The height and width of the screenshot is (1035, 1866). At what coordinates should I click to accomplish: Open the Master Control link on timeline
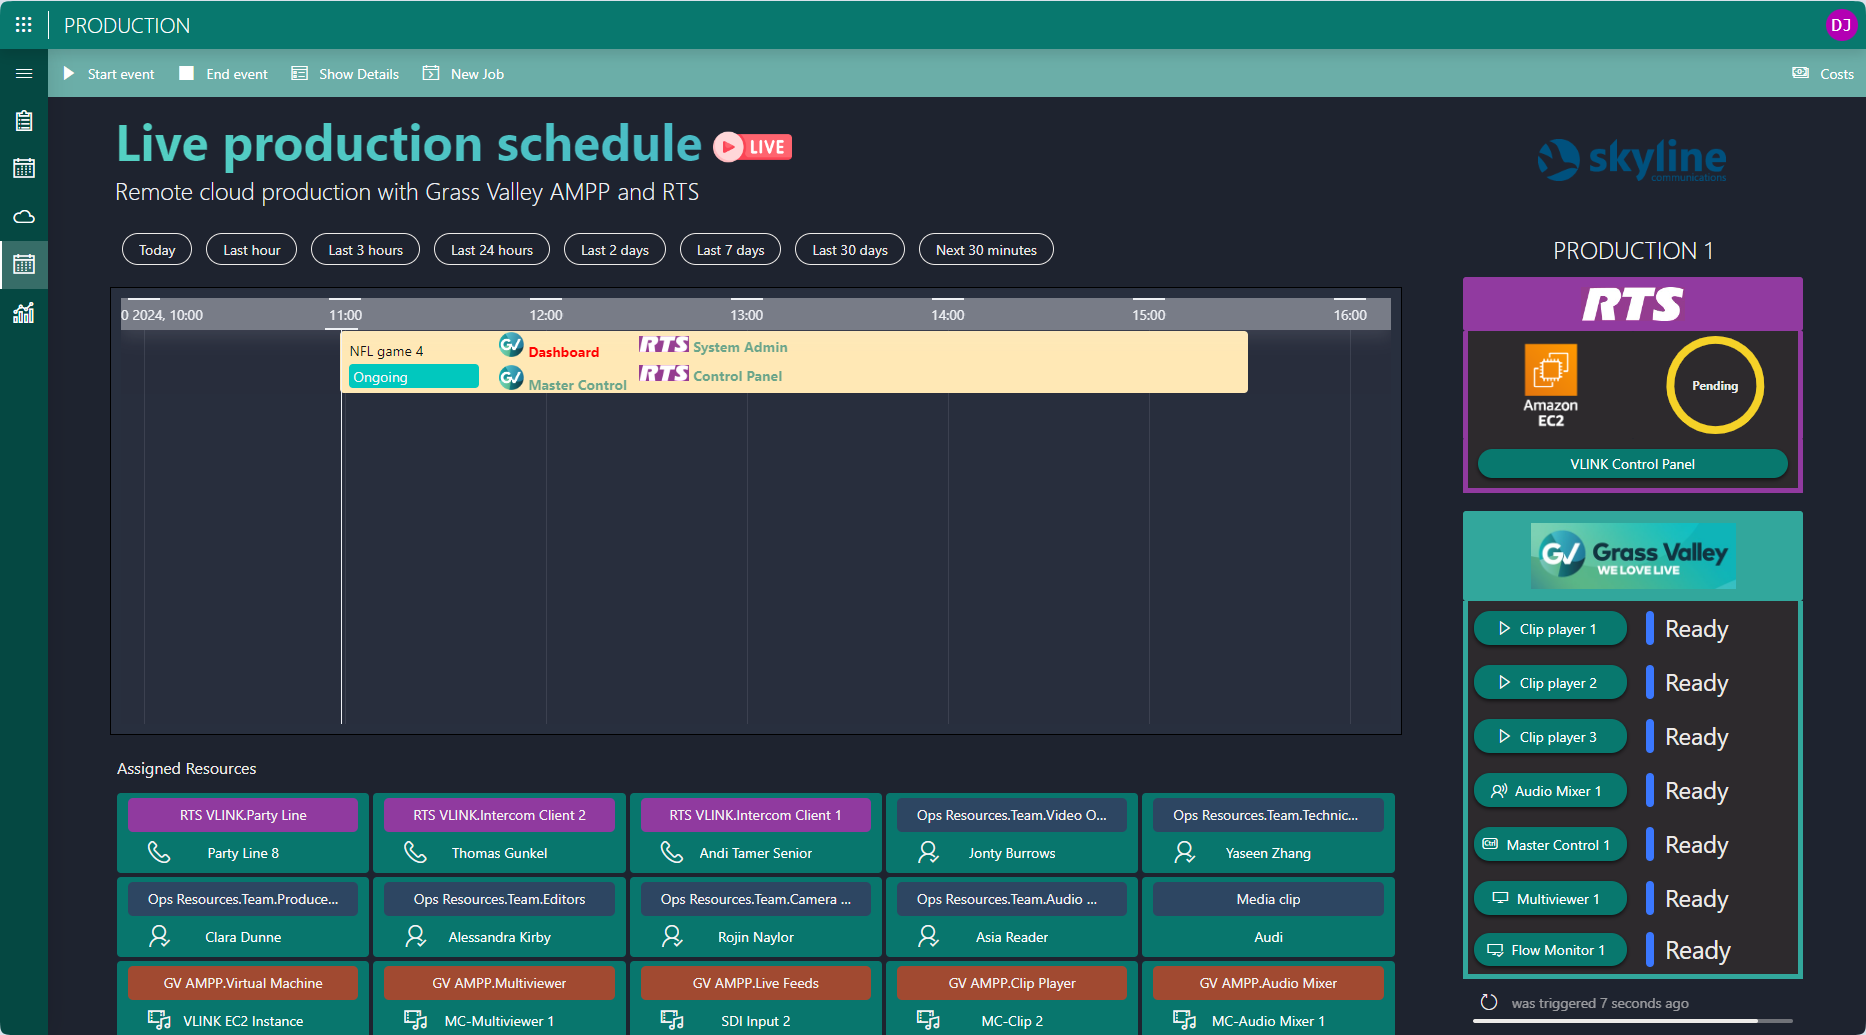coord(578,385)
